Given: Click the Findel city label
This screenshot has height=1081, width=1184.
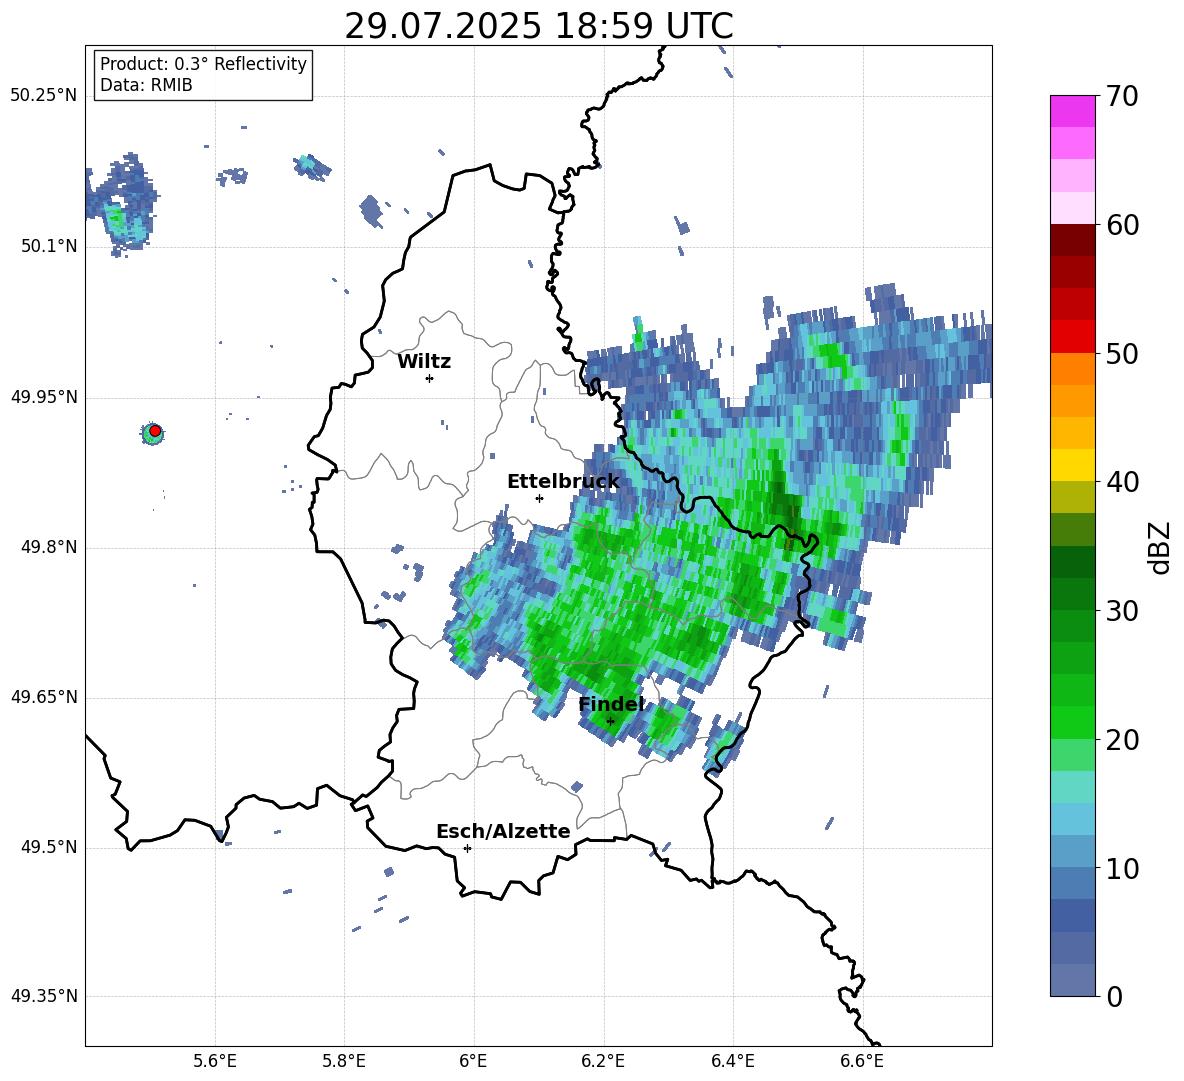Looking at the screenshot, I should [x=612, y=704].
